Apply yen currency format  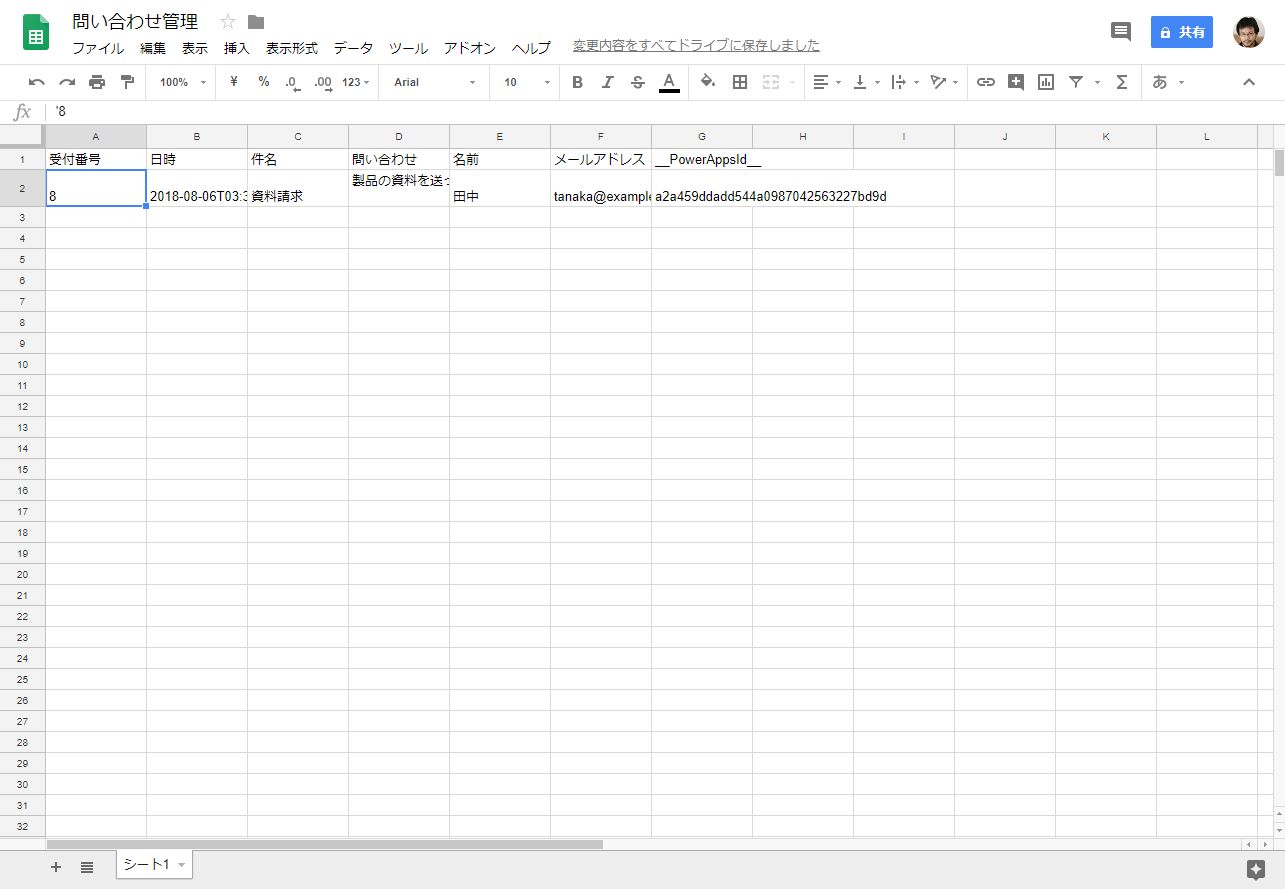pos(234,82)
